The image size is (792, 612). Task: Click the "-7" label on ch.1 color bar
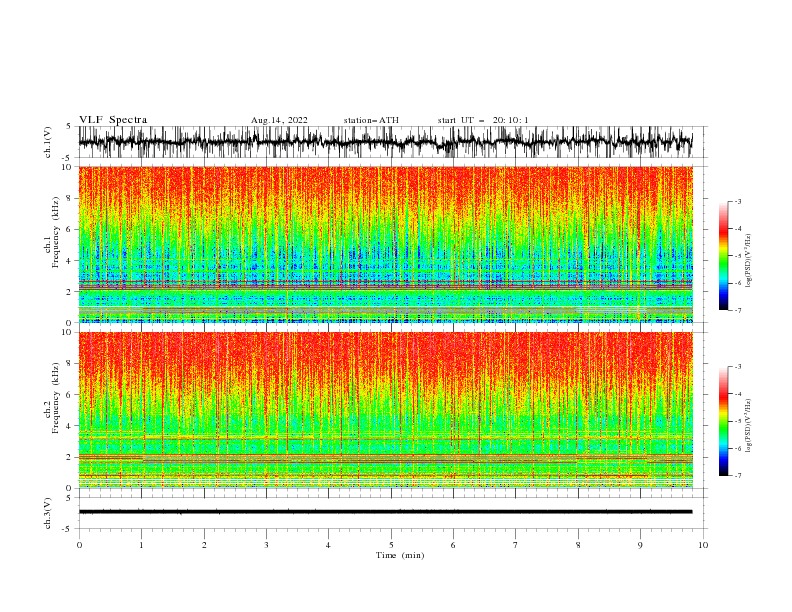coord(737,310)
